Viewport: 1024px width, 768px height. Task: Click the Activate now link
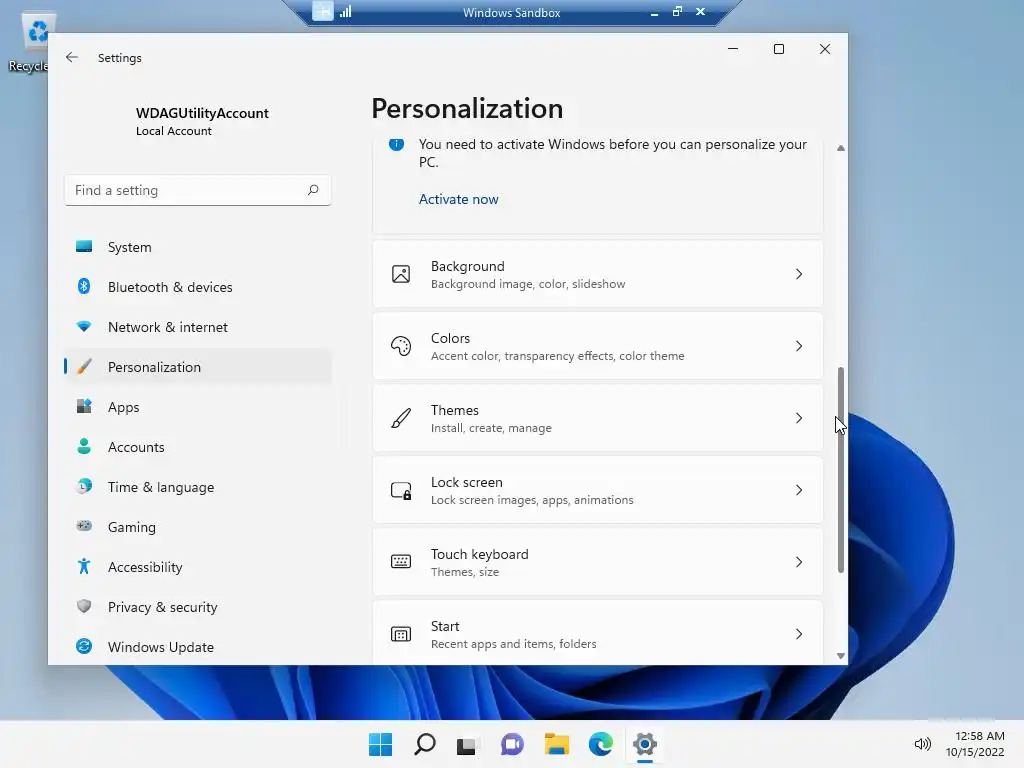tap(458, 199)
